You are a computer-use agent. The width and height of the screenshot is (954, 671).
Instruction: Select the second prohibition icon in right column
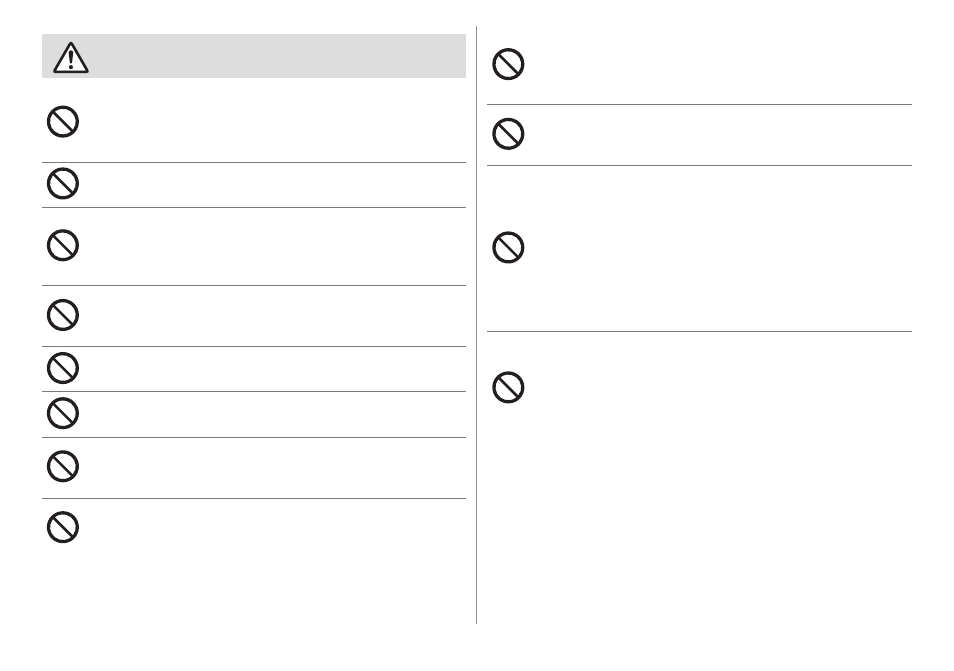(508, 133)
